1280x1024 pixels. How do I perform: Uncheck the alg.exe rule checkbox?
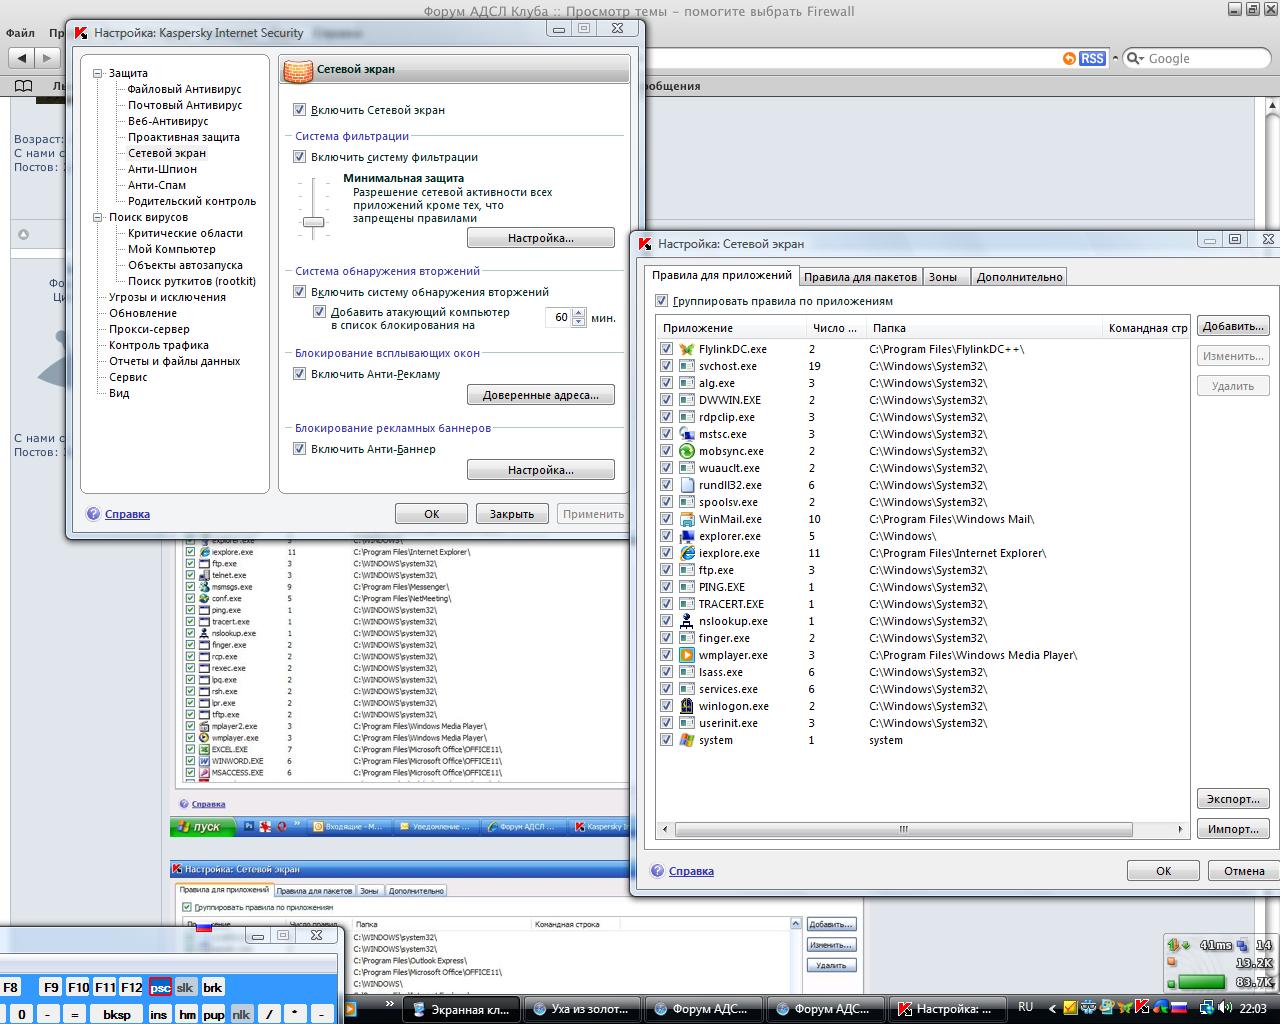click(x=667, y=383)
